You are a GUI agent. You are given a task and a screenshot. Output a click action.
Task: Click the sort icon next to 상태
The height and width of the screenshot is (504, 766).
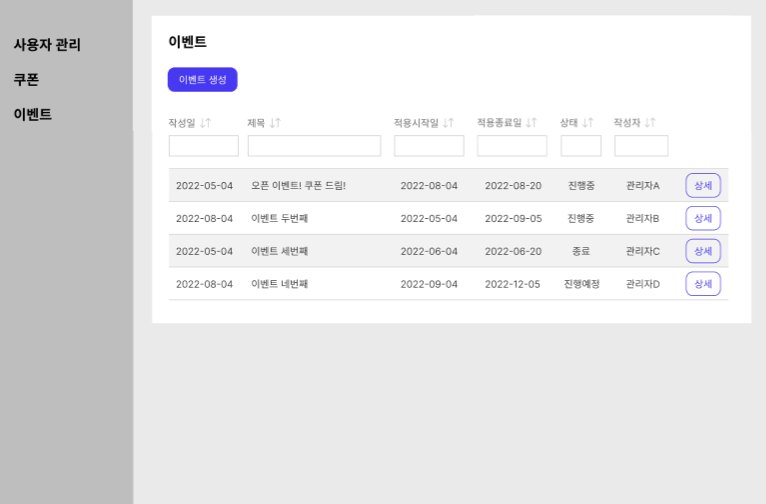pos(588,123)
